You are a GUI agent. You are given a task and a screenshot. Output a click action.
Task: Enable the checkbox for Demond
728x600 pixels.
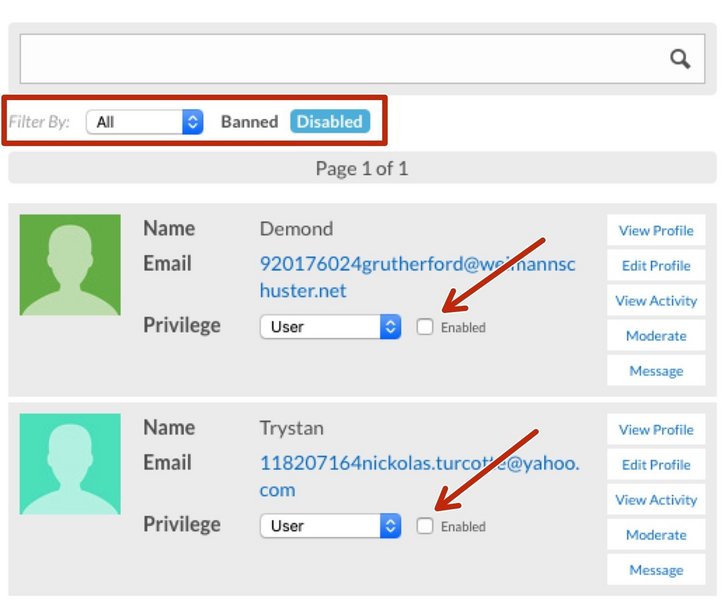[x=425, y=327]
